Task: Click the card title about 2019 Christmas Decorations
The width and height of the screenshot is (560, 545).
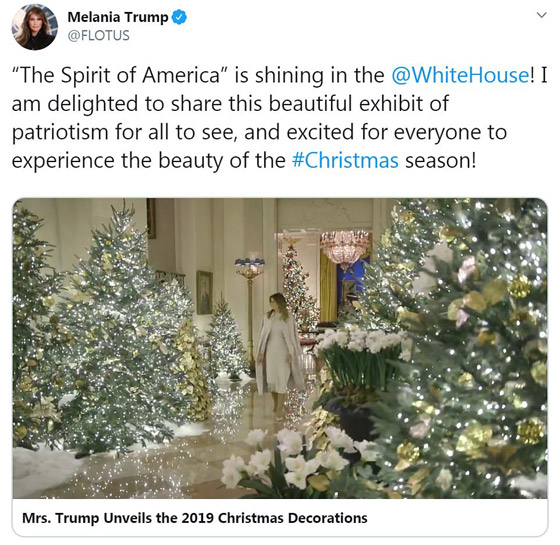Action: coord(195,518)
